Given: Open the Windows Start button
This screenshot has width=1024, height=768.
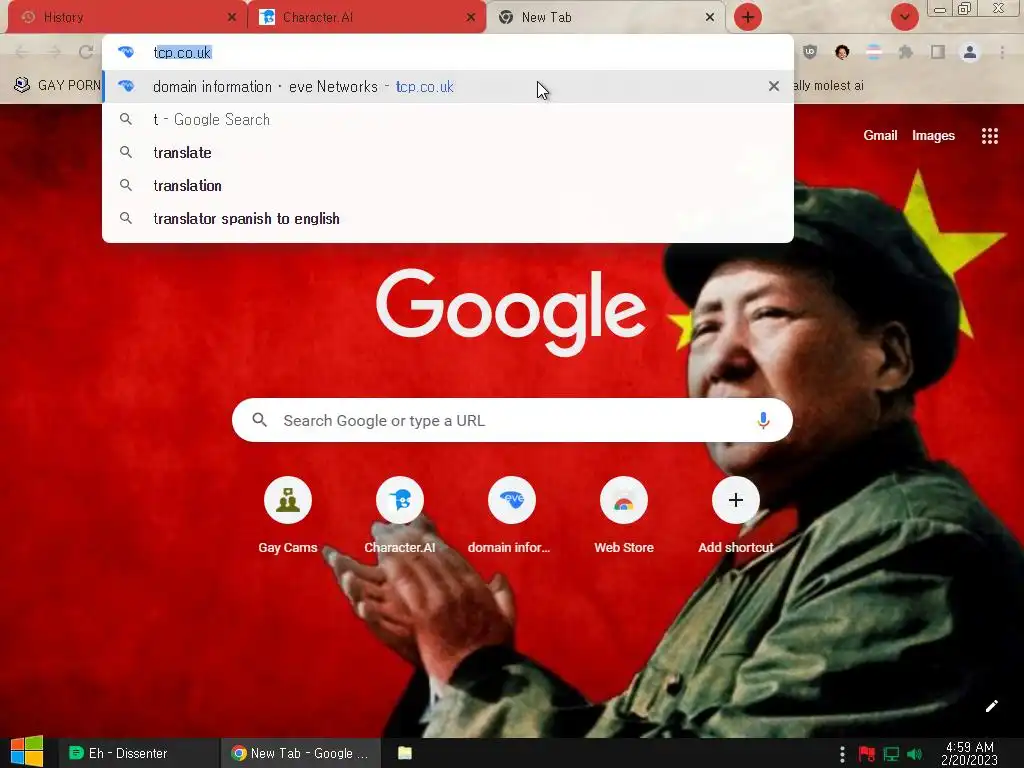Looking at the screenshot, I should pyautogui.click(x=27, y=752).
